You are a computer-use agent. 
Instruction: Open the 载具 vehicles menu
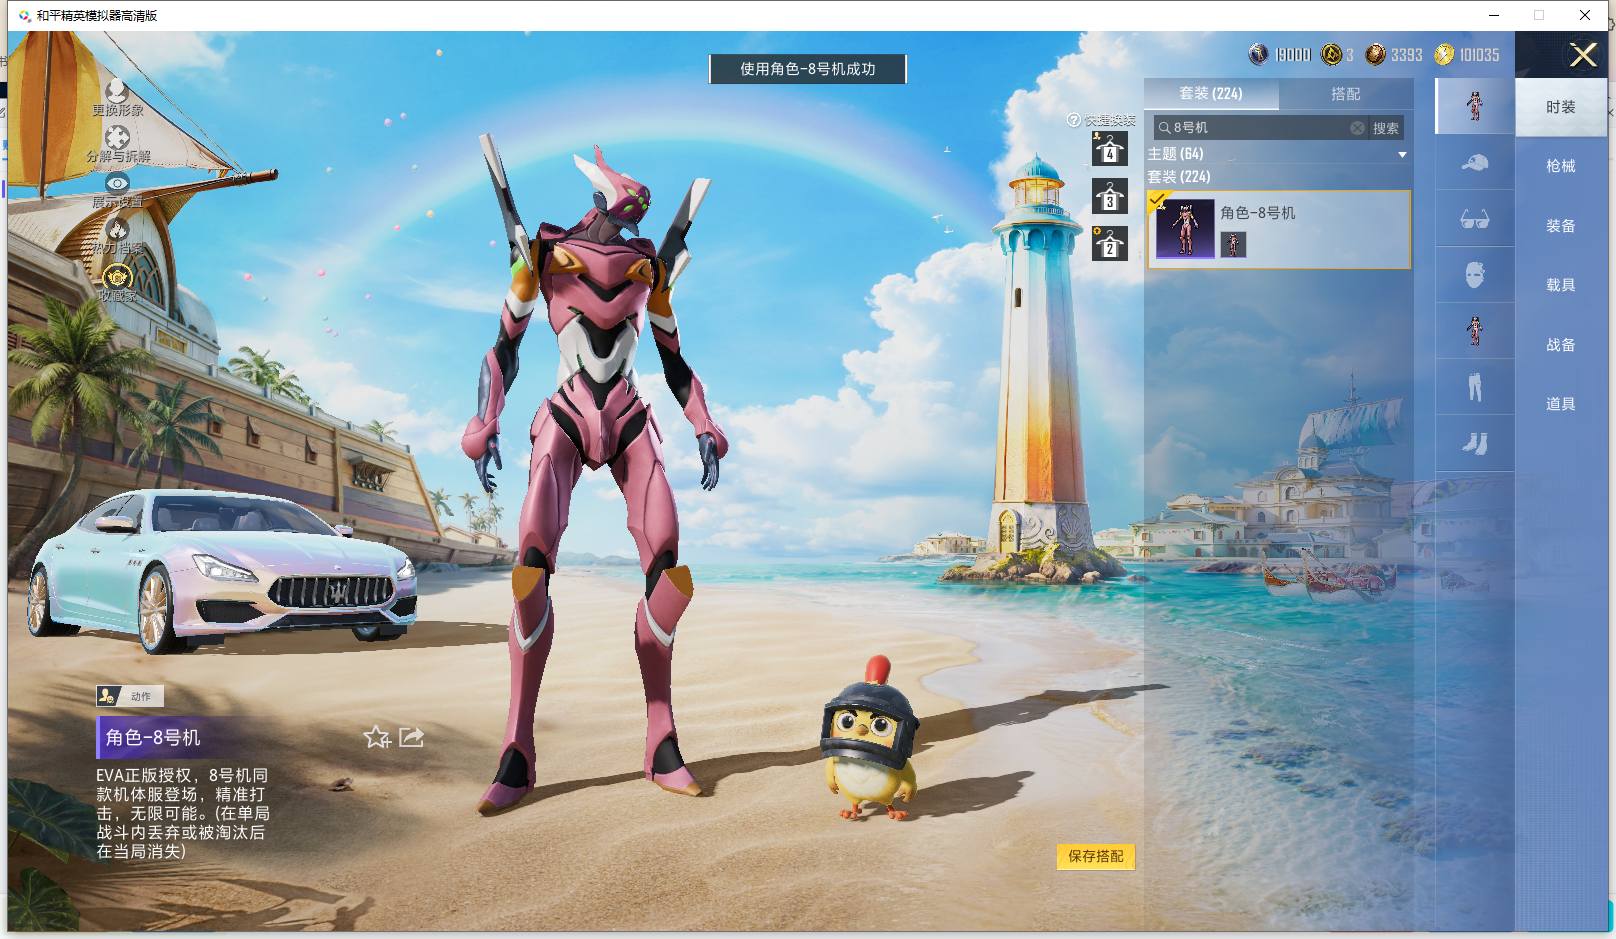point(1561,285)
